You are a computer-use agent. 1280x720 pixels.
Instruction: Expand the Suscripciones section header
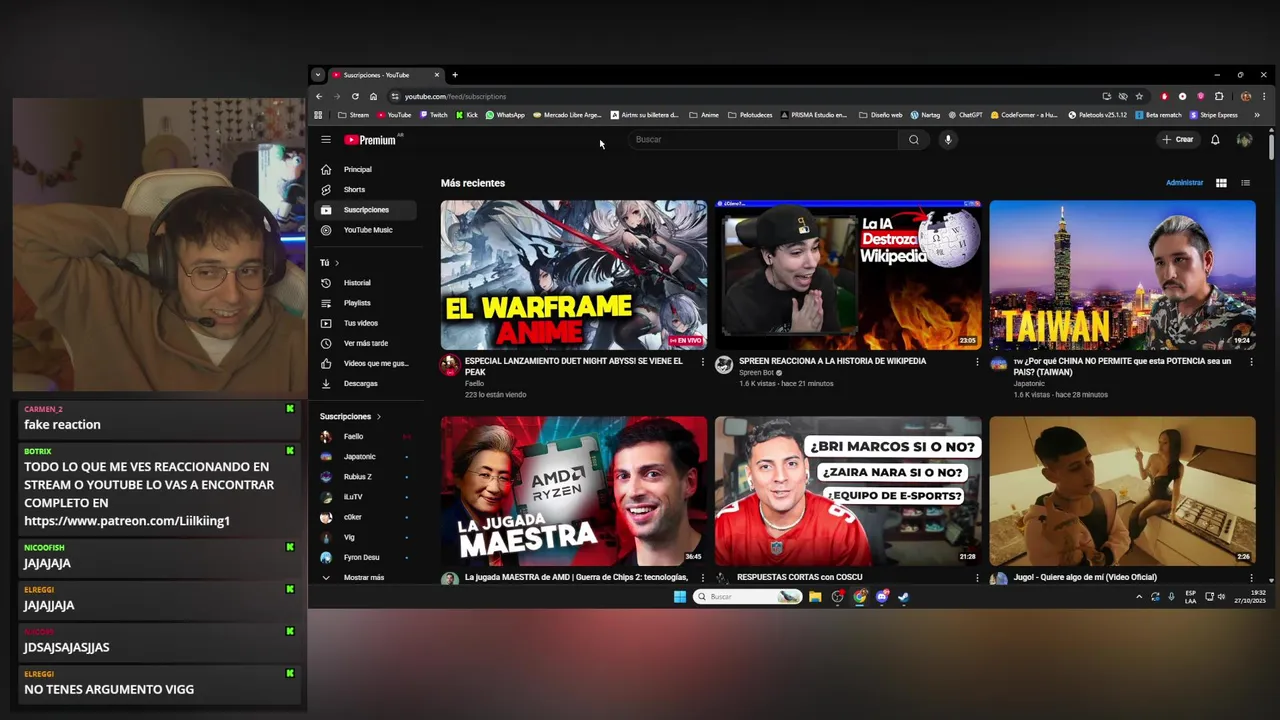point(350,416)
